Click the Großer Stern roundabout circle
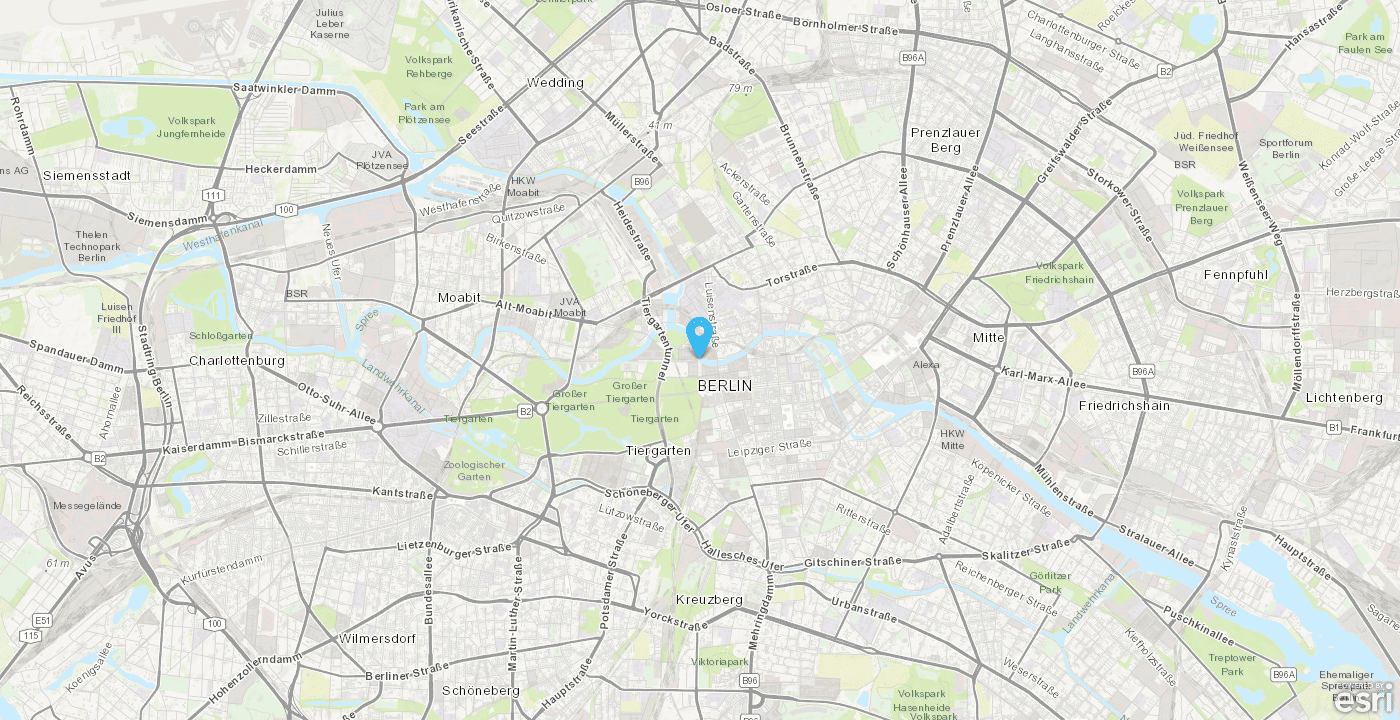The height and width of the screenshot is (720, 1400). (541, 408)
